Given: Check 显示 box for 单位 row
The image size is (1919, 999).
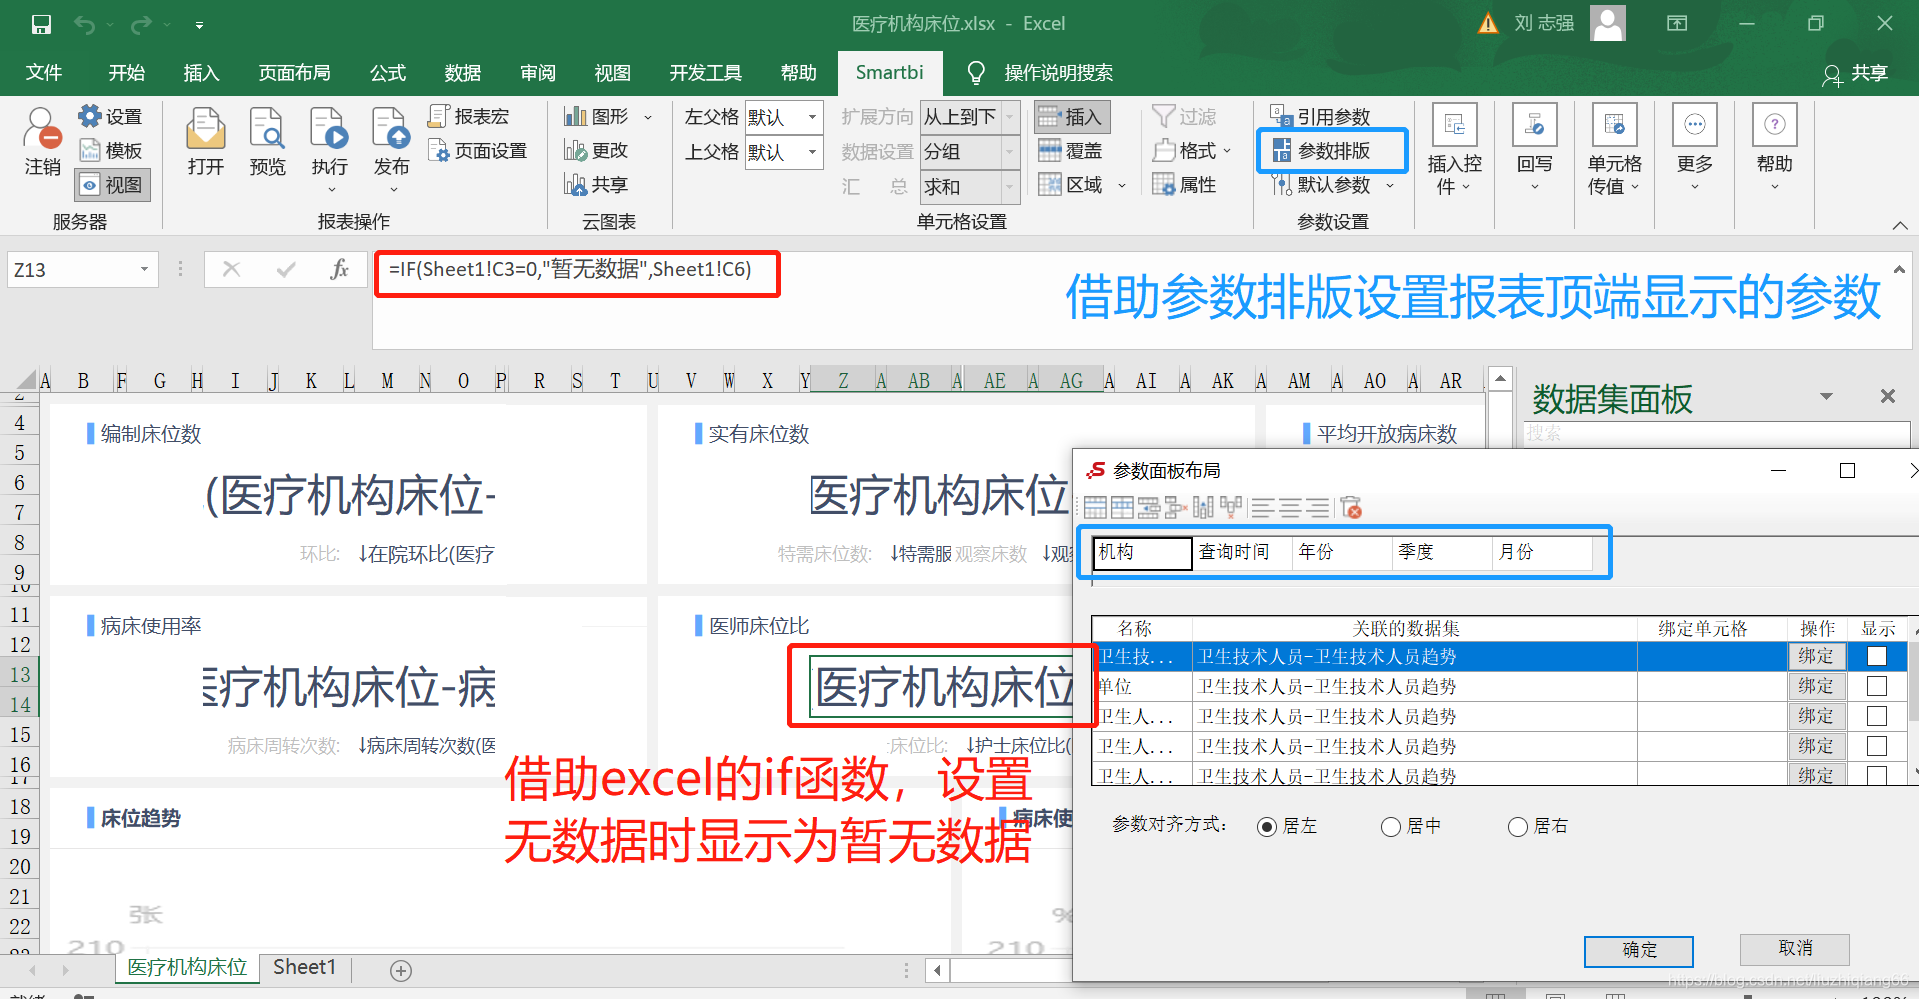Looking at the screenshot, I should pos(1877,686).
